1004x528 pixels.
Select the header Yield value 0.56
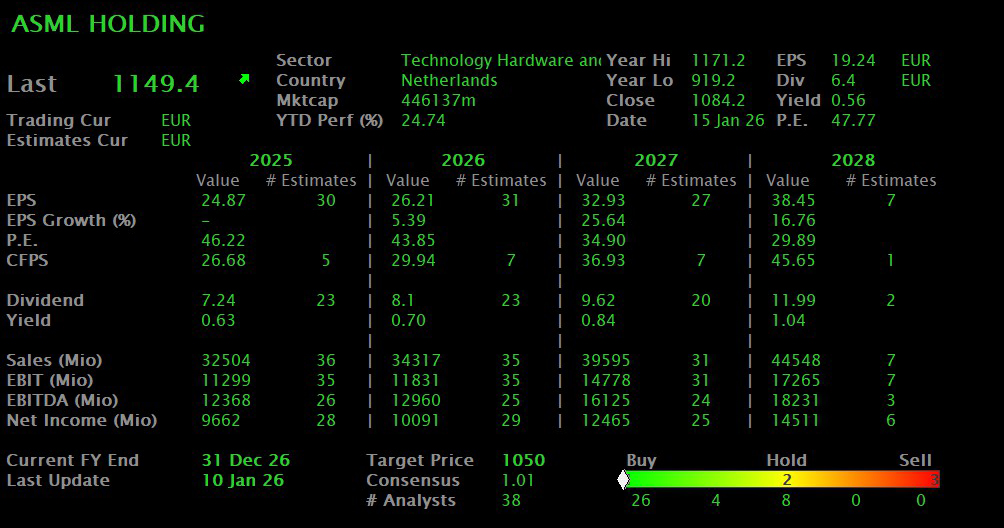848,100
